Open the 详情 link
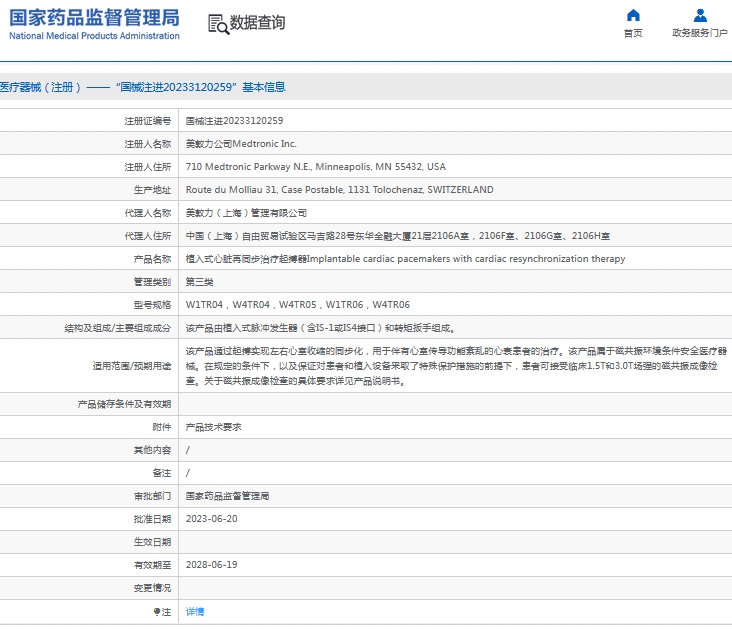This screenshot has width=732, height=629. coord(195,612)
